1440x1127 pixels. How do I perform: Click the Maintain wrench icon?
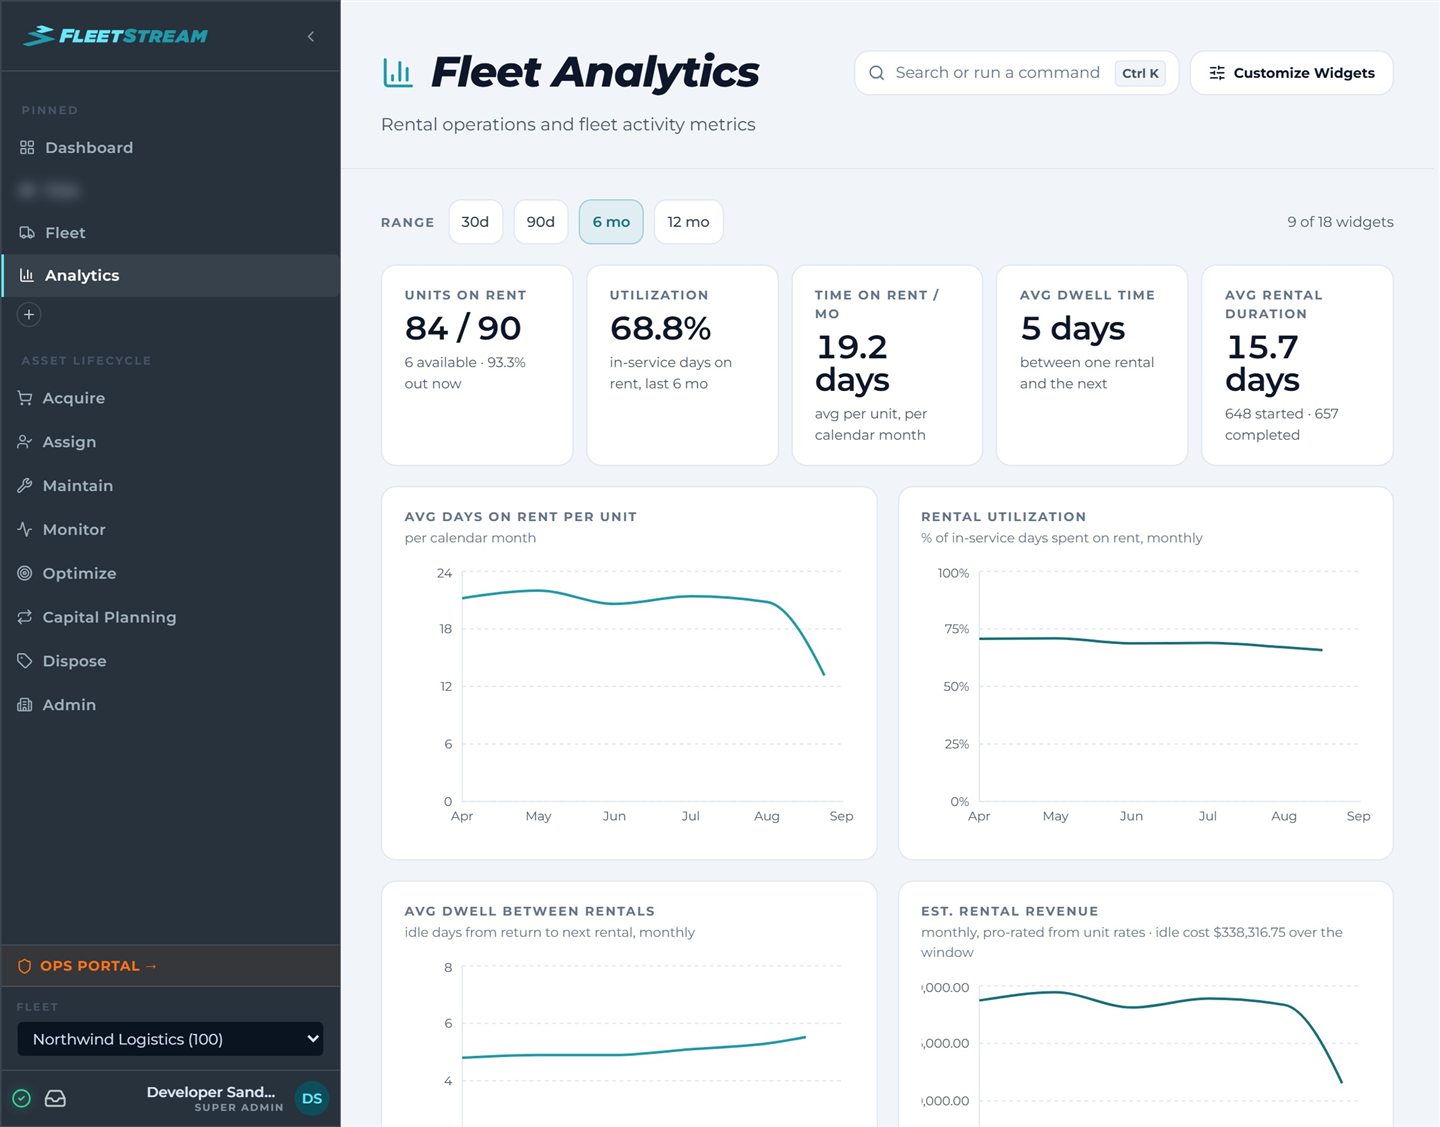tap(25, 486)
